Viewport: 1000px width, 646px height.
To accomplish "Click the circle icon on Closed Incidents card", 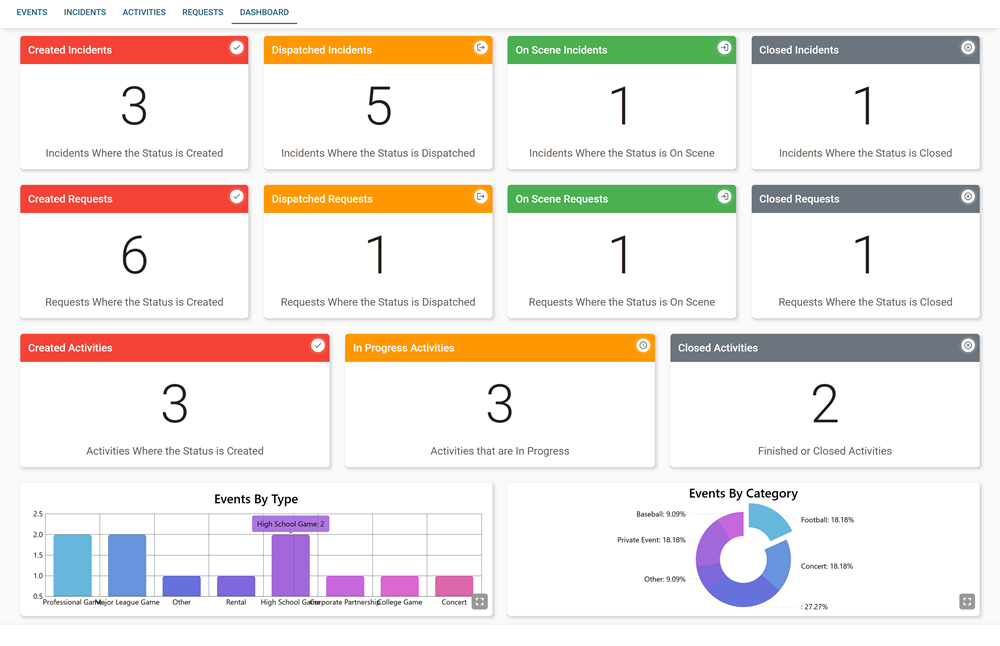I will coord(967,48).
